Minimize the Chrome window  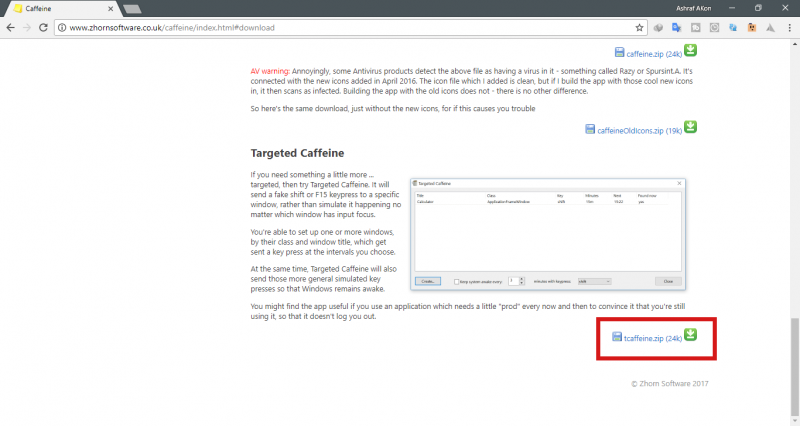(x=732, y=8)
